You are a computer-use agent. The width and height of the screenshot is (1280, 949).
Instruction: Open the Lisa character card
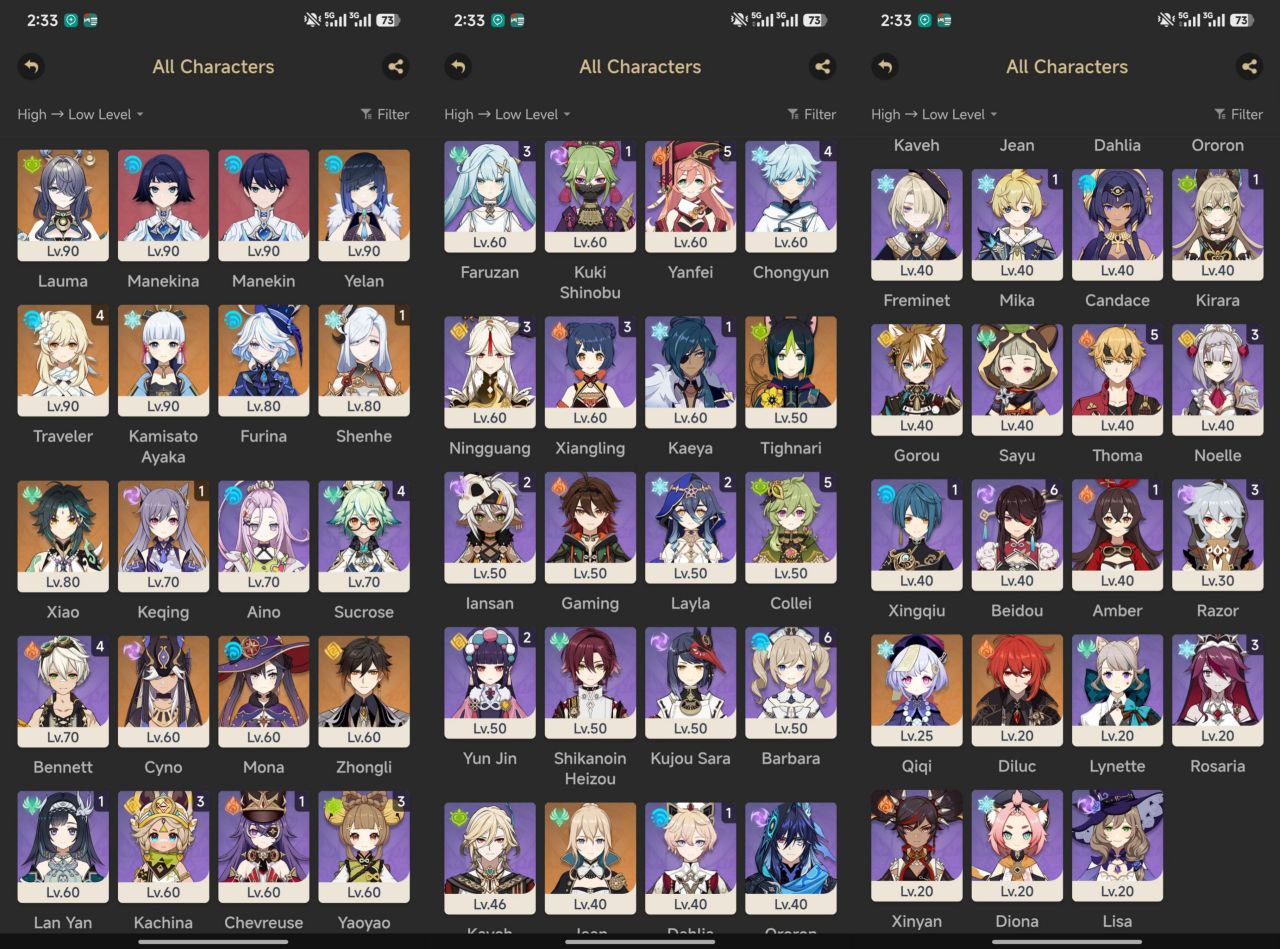1117,845
